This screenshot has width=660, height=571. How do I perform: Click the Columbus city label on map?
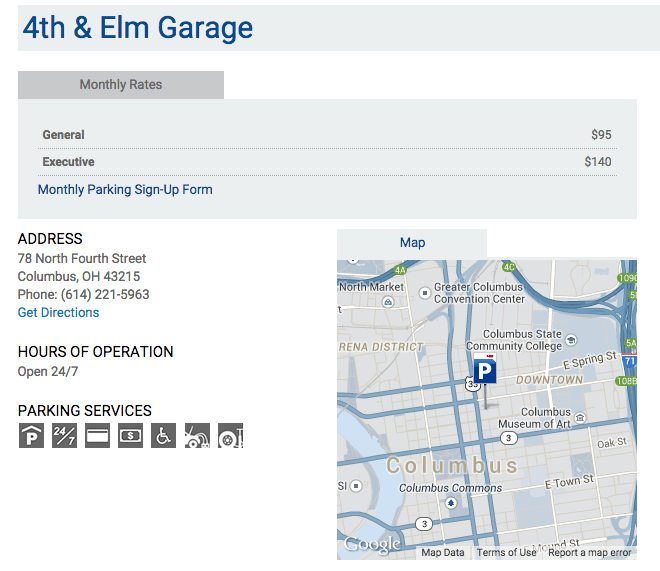tap(452, 465)
